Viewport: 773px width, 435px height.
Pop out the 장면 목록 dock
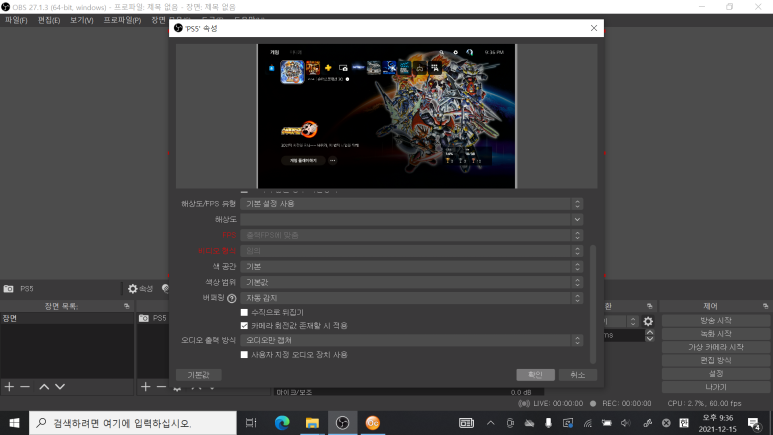pyautogui.click(x=127, y=306)
